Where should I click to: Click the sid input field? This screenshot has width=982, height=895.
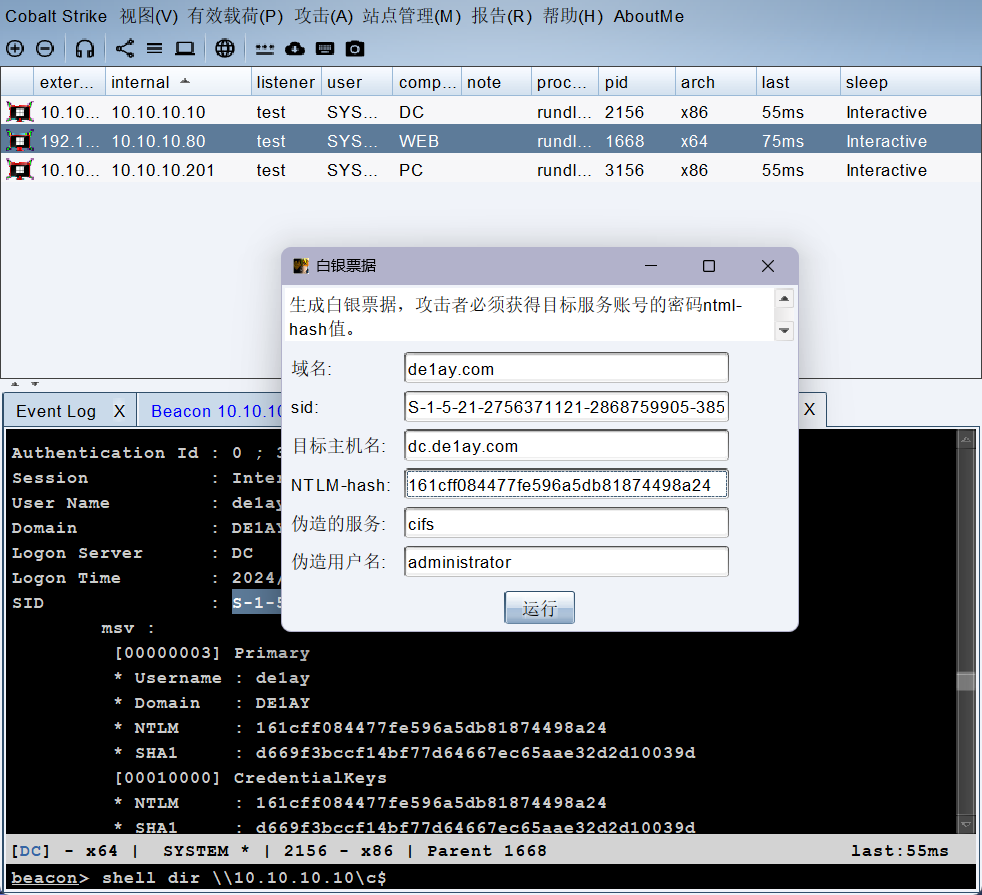click(x=566, y=407)
